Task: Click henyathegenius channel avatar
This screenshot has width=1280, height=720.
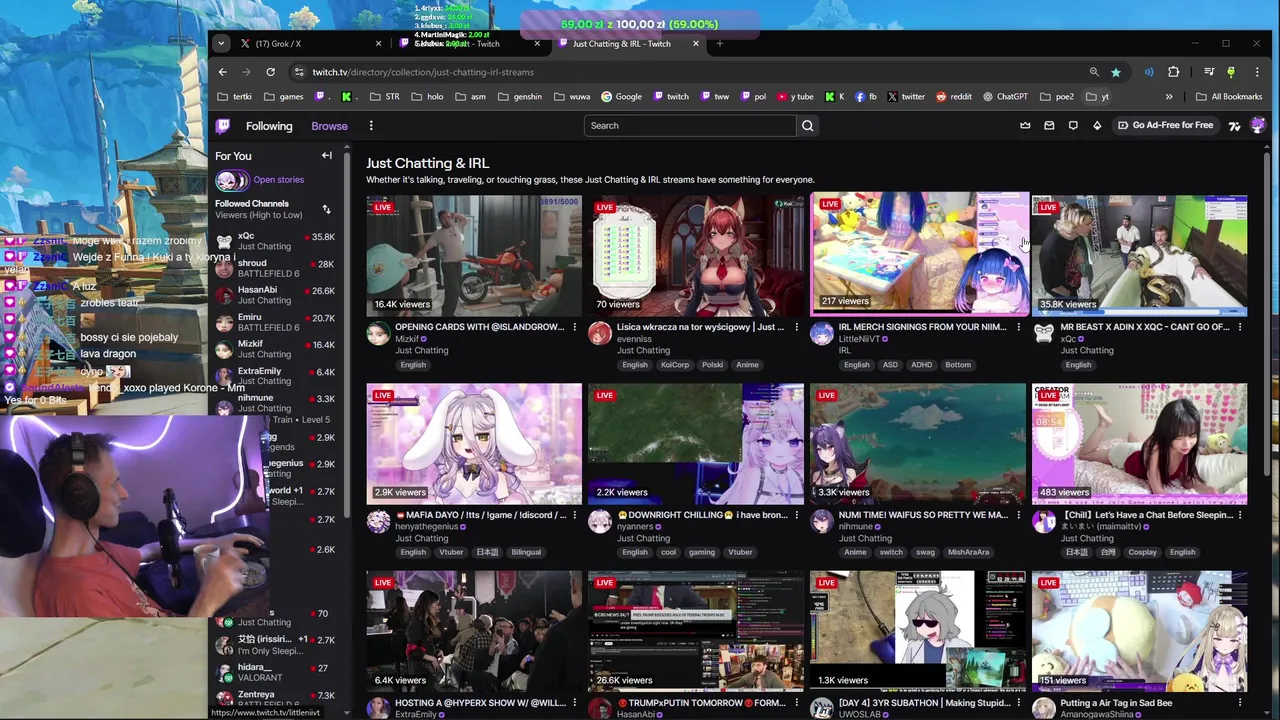Action: coord(378,521)
